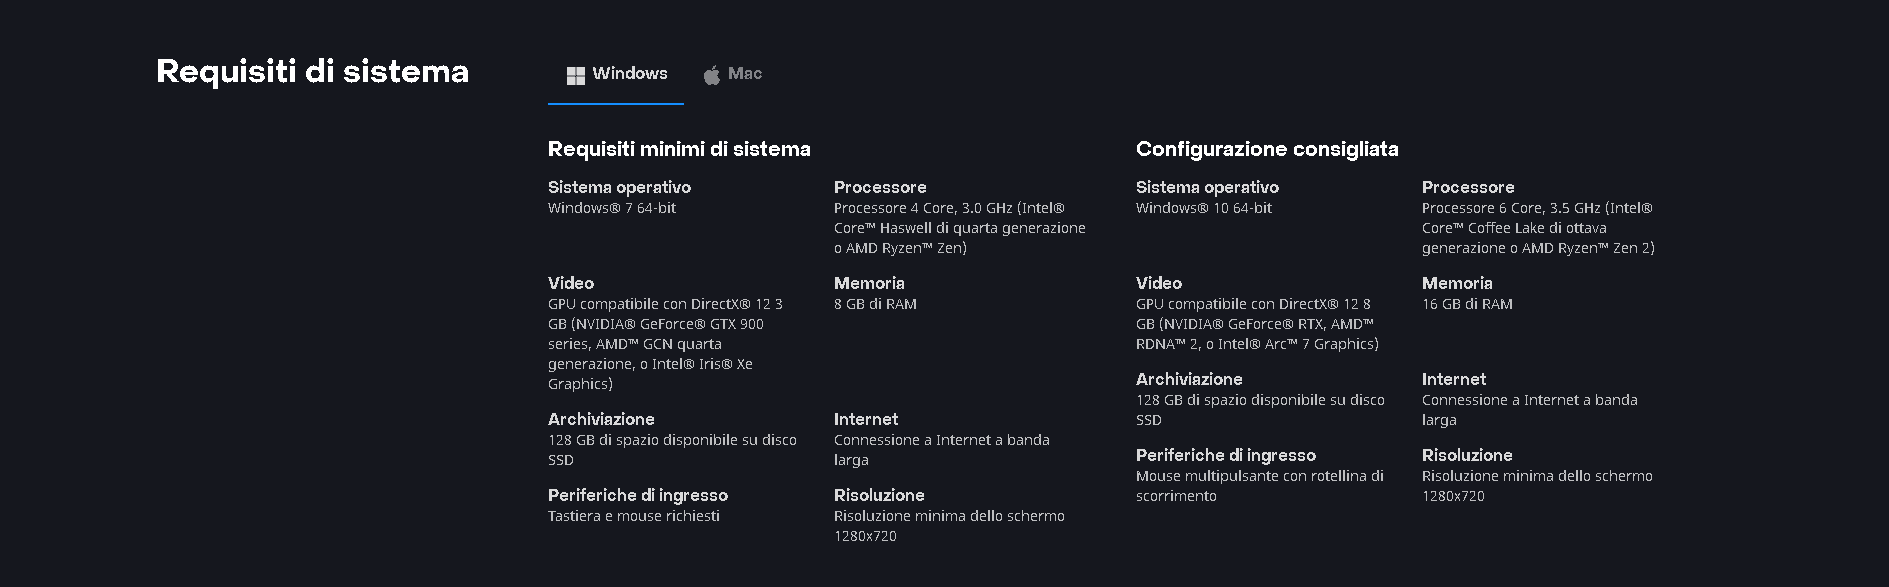Click the 6 Core processor description
The width and height of the screenshot is (1889, 587).
[x=1538, y=228]
